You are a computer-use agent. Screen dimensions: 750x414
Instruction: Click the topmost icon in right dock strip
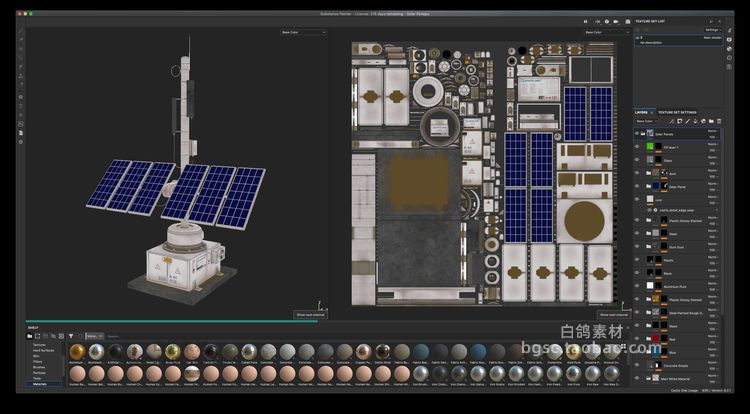[x=729, y=30]
